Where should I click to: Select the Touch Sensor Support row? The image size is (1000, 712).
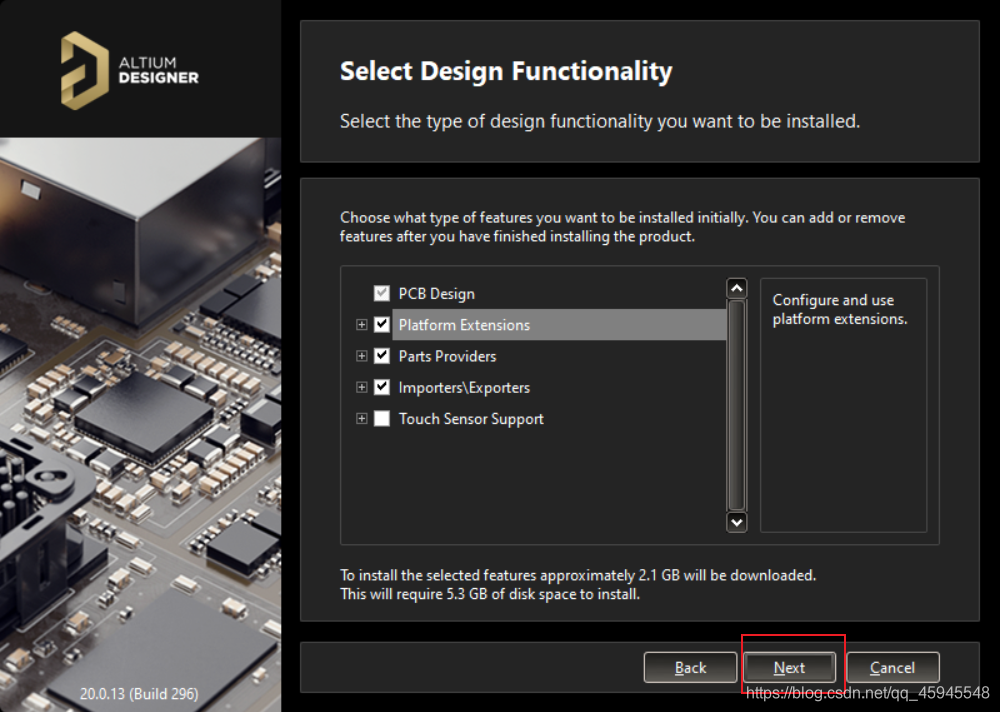471,419
